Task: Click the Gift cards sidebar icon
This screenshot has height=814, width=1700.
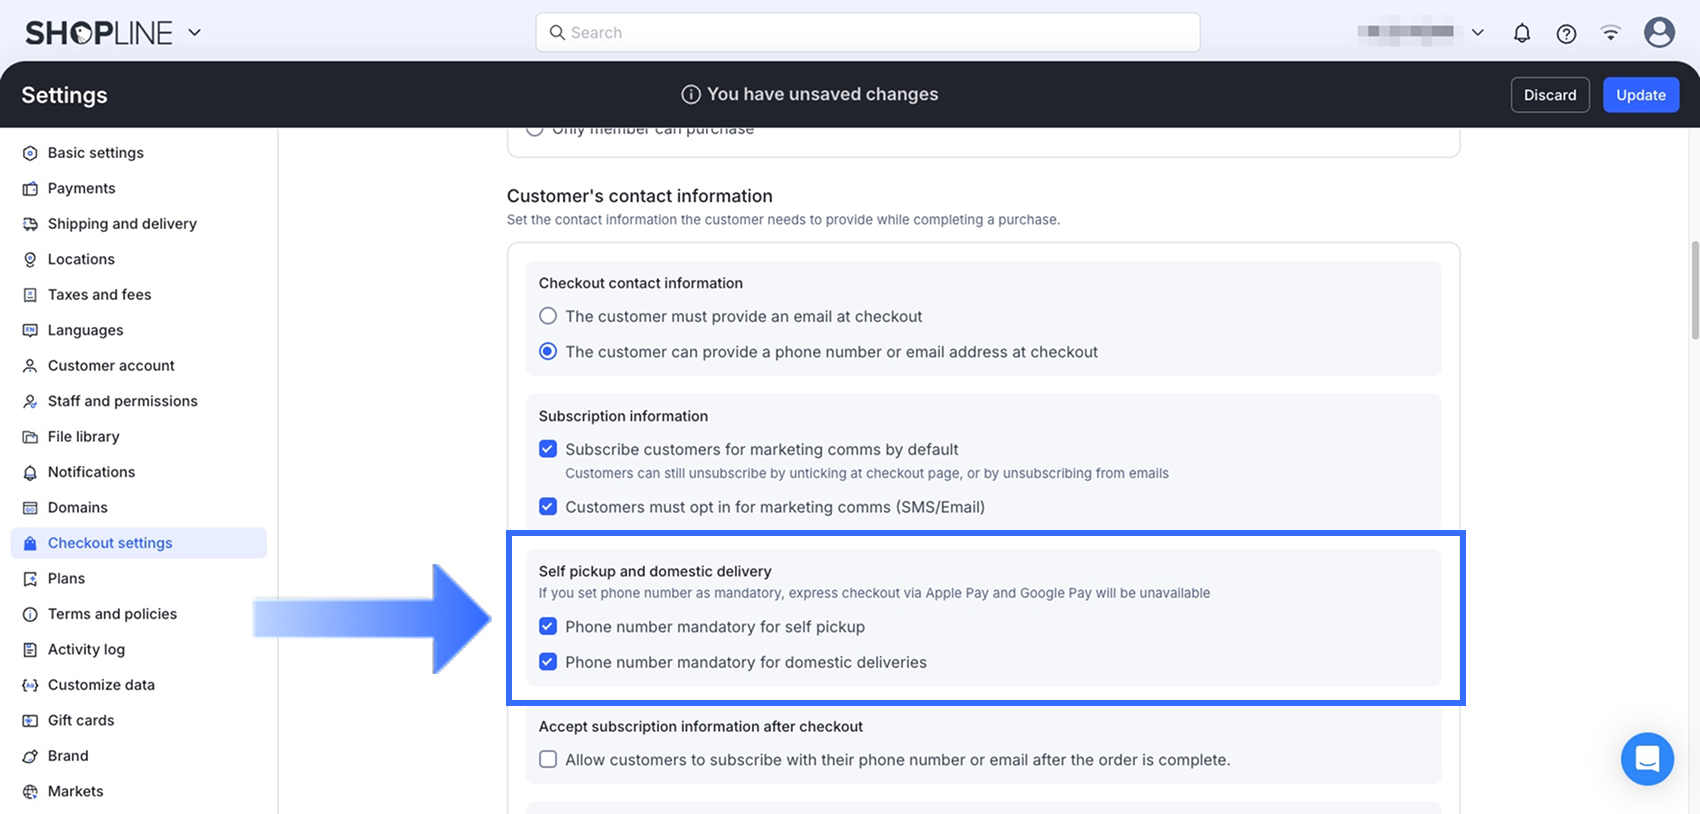Action: pos(30,720)
